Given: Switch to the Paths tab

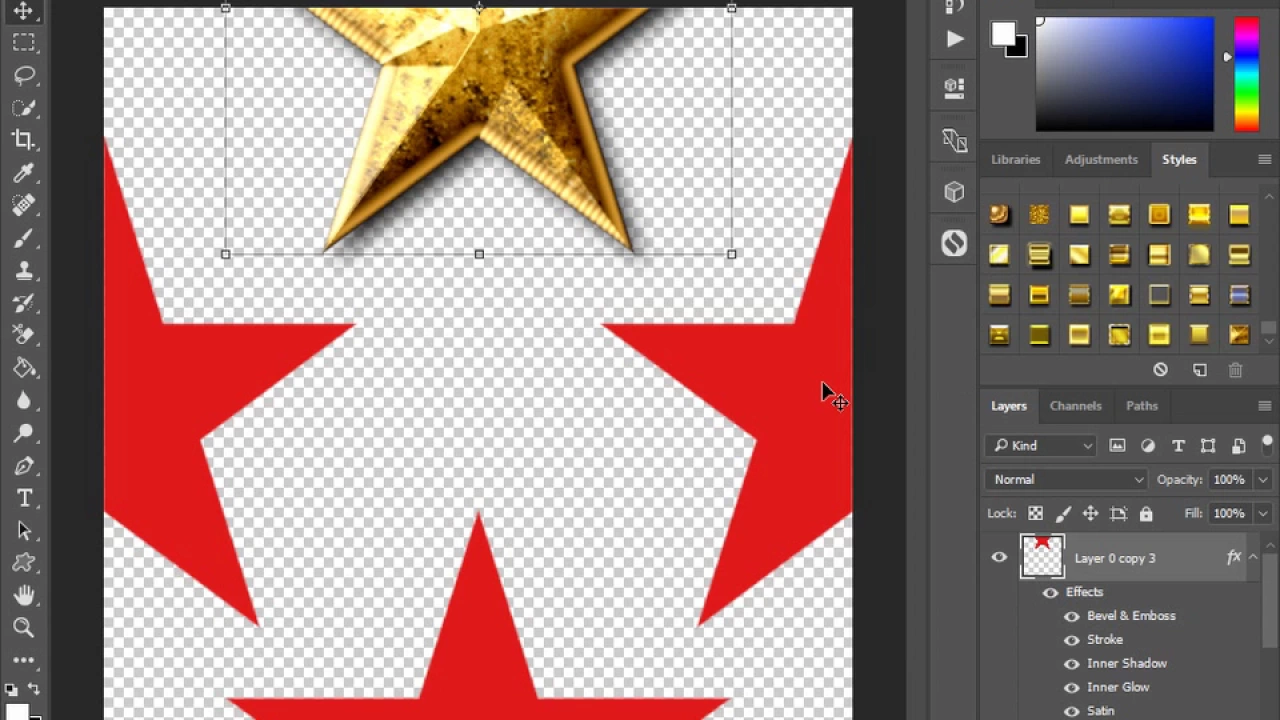Looking at the screenshot, I should [x=1141, y=406].
